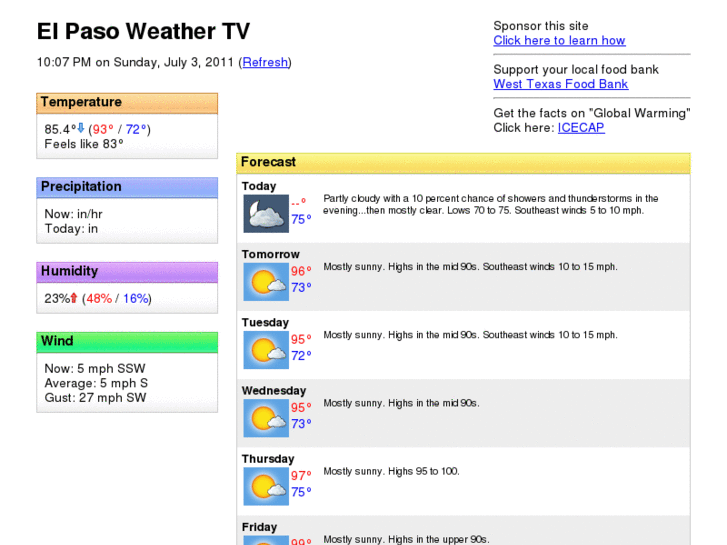The image size is (727, 545).
Task: Click Thursday's low temperature 75°
Action: click(301, 492)
